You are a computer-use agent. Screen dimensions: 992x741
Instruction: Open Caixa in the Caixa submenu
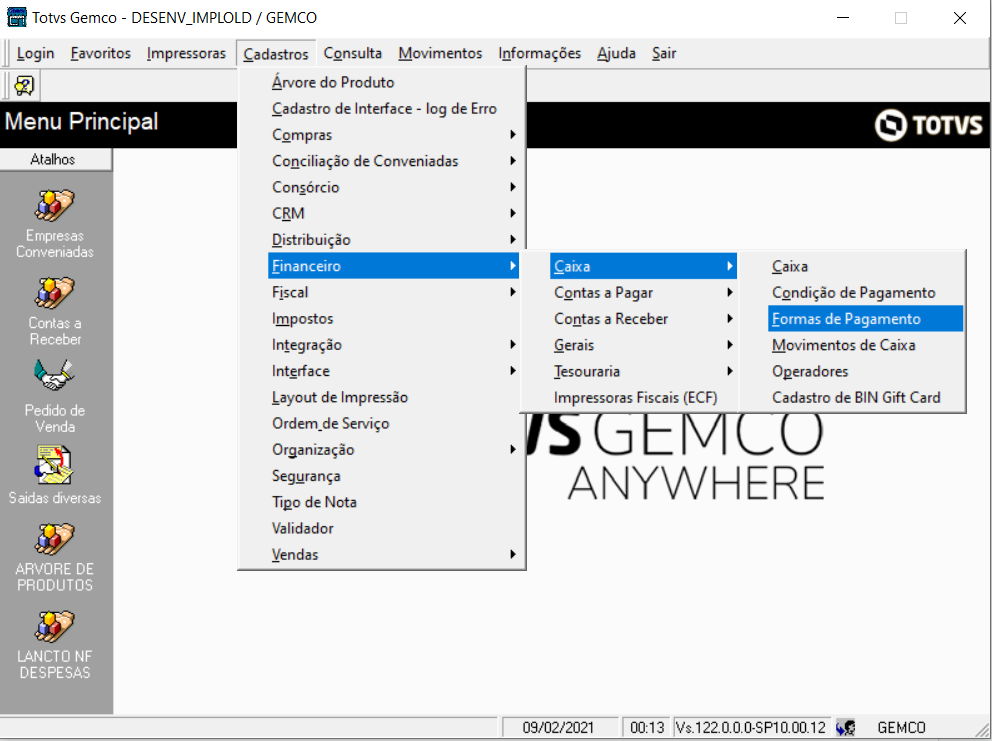865,266
